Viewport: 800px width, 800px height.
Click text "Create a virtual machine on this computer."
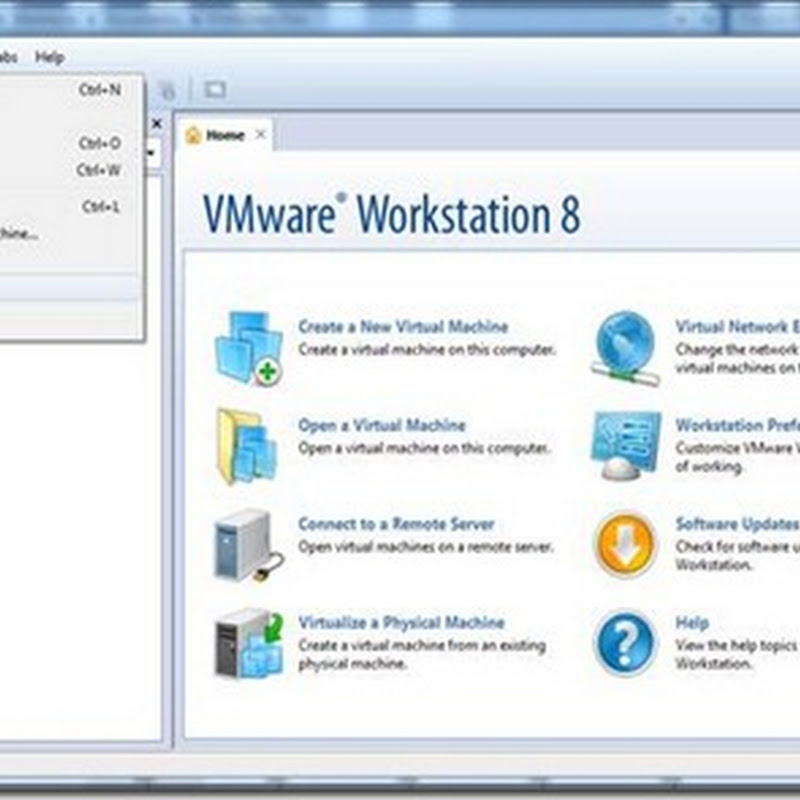(427, 349)
